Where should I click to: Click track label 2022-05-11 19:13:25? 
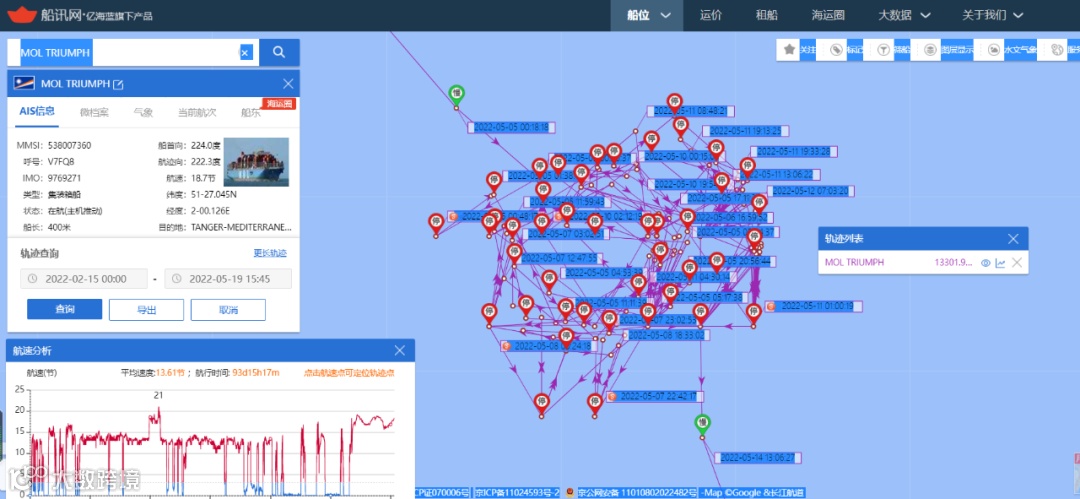pyautogui.click(x=746, y=131)
